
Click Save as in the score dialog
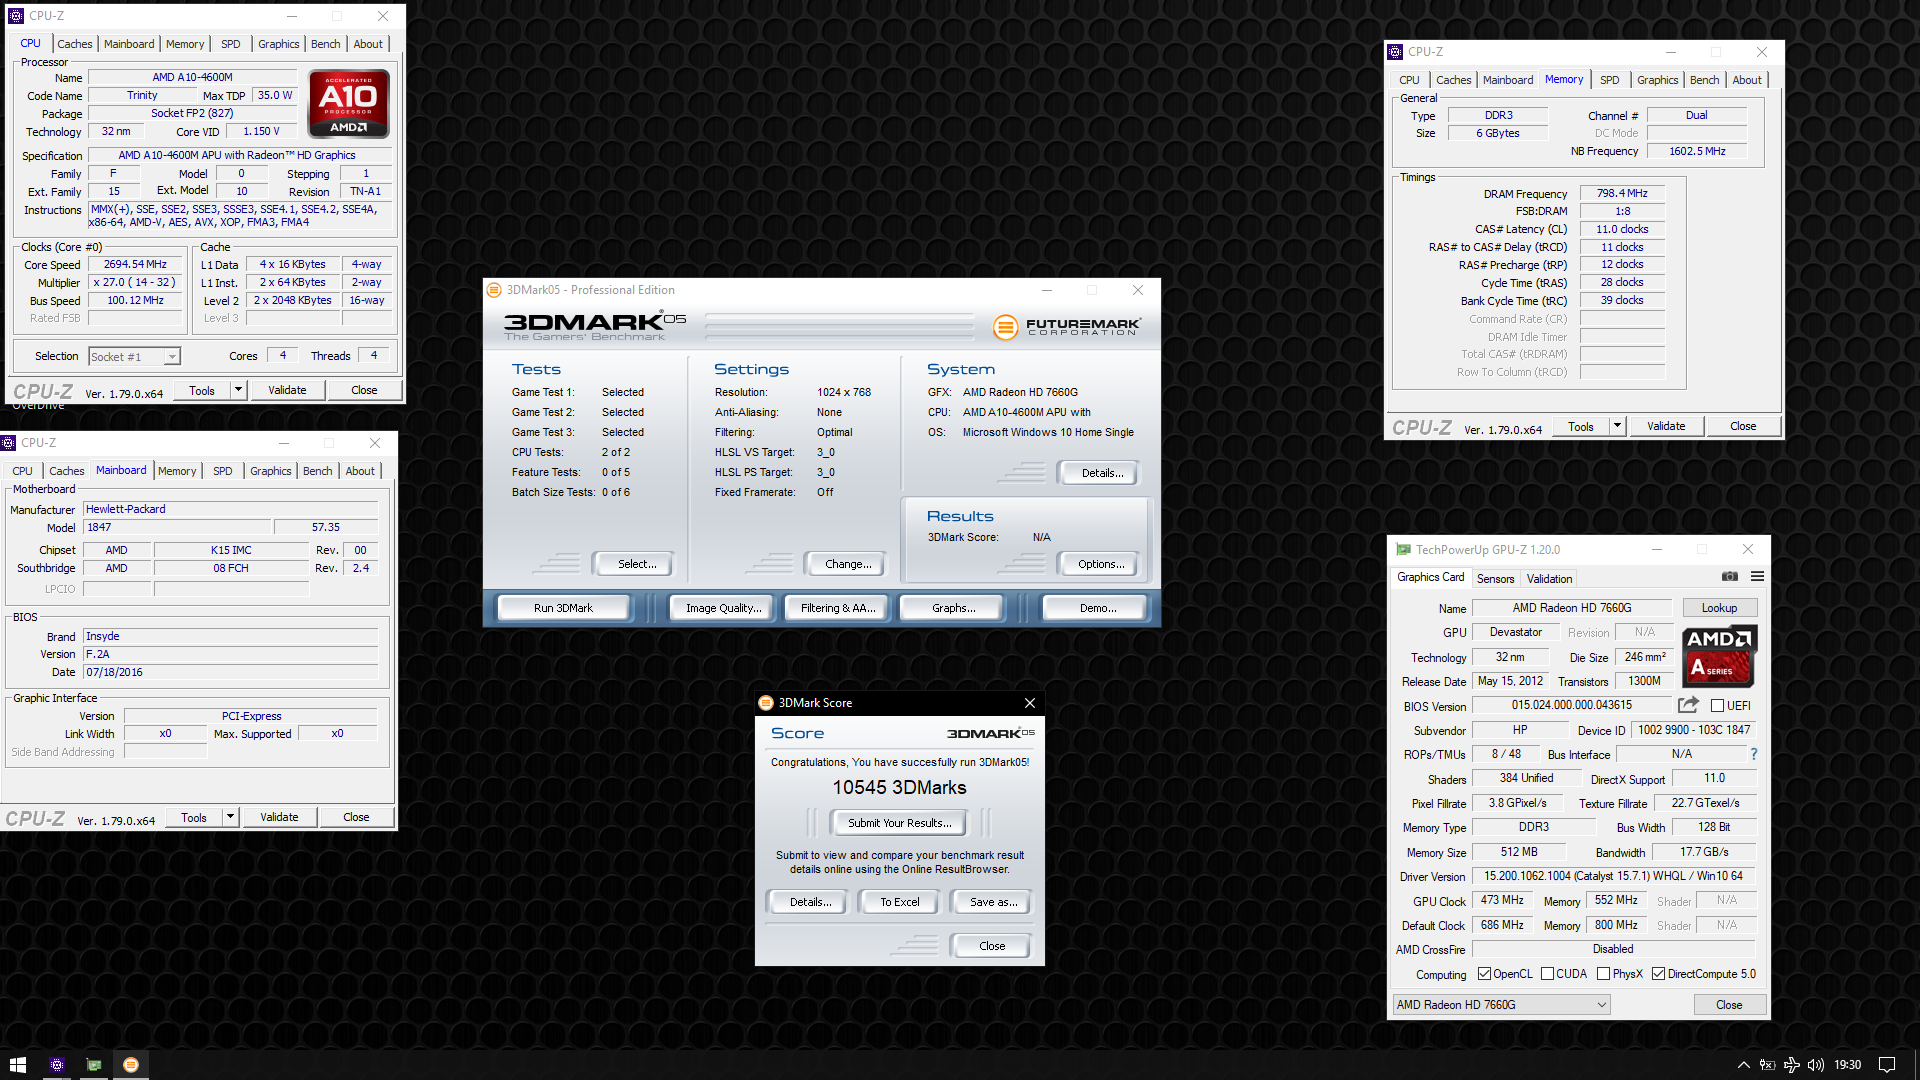[993, 902]
